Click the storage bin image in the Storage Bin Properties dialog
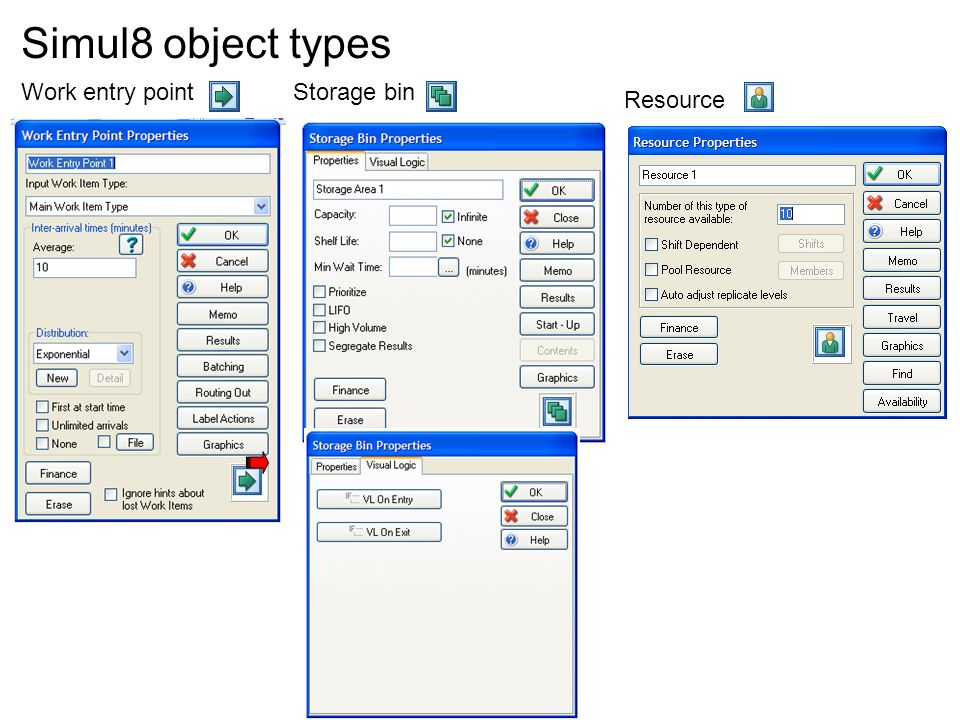Image resolution: width=960 pixels, height=720 pixels. pos(557,410)
